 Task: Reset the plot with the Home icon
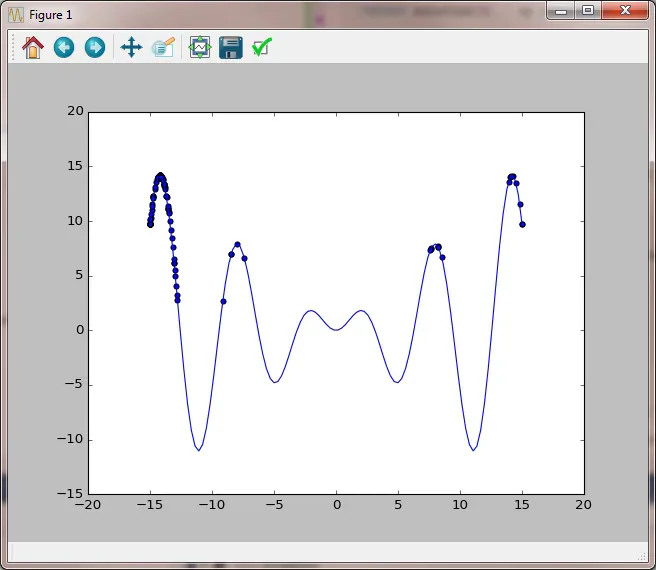tap(33, 47)
